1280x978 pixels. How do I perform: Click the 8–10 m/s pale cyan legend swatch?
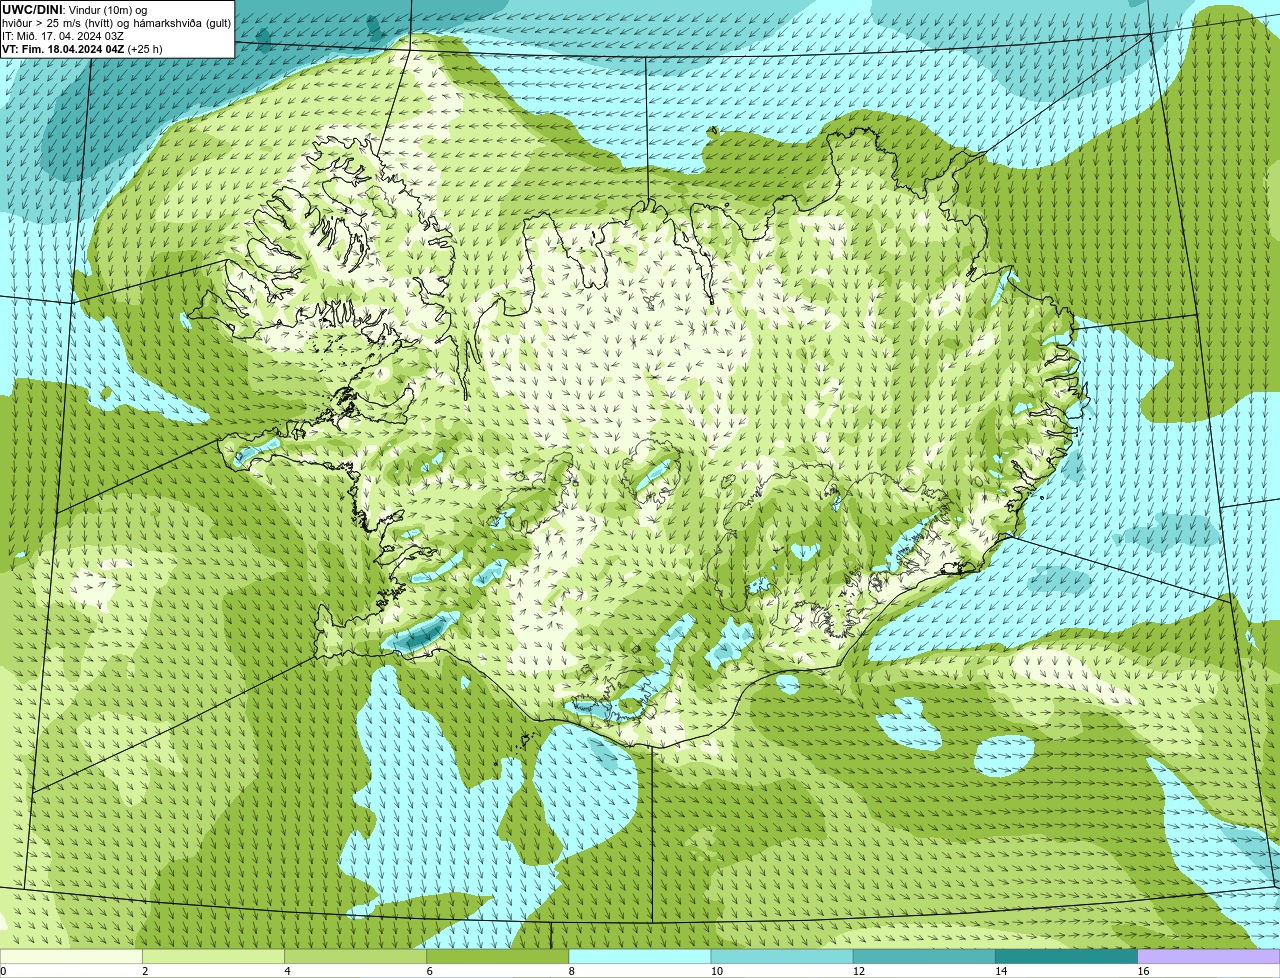click(x=640, y=956)
